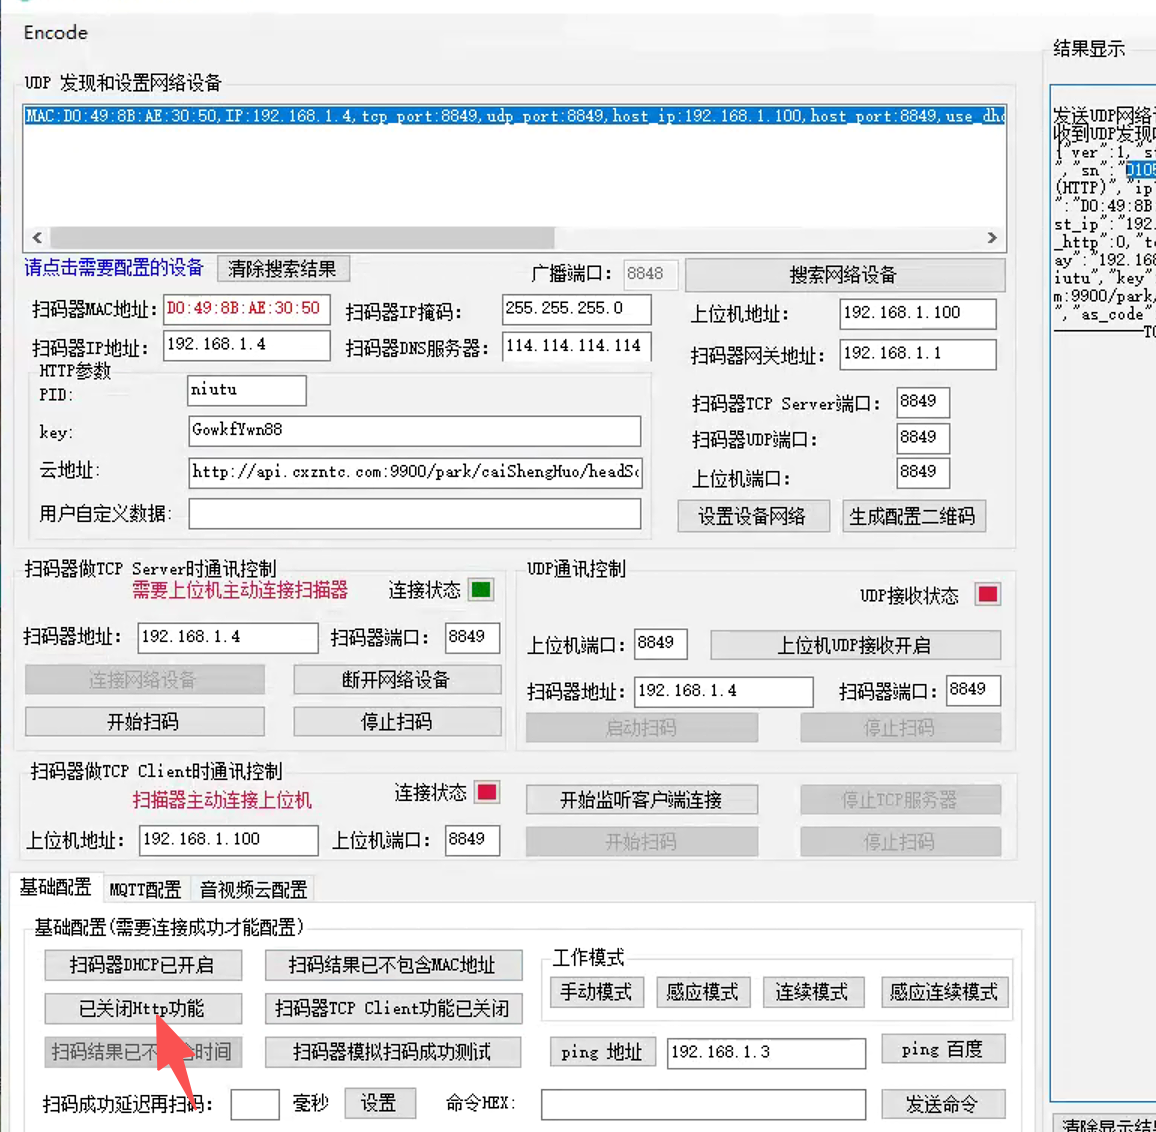Click 清除搜索结果 button

[x=283, y=268]
